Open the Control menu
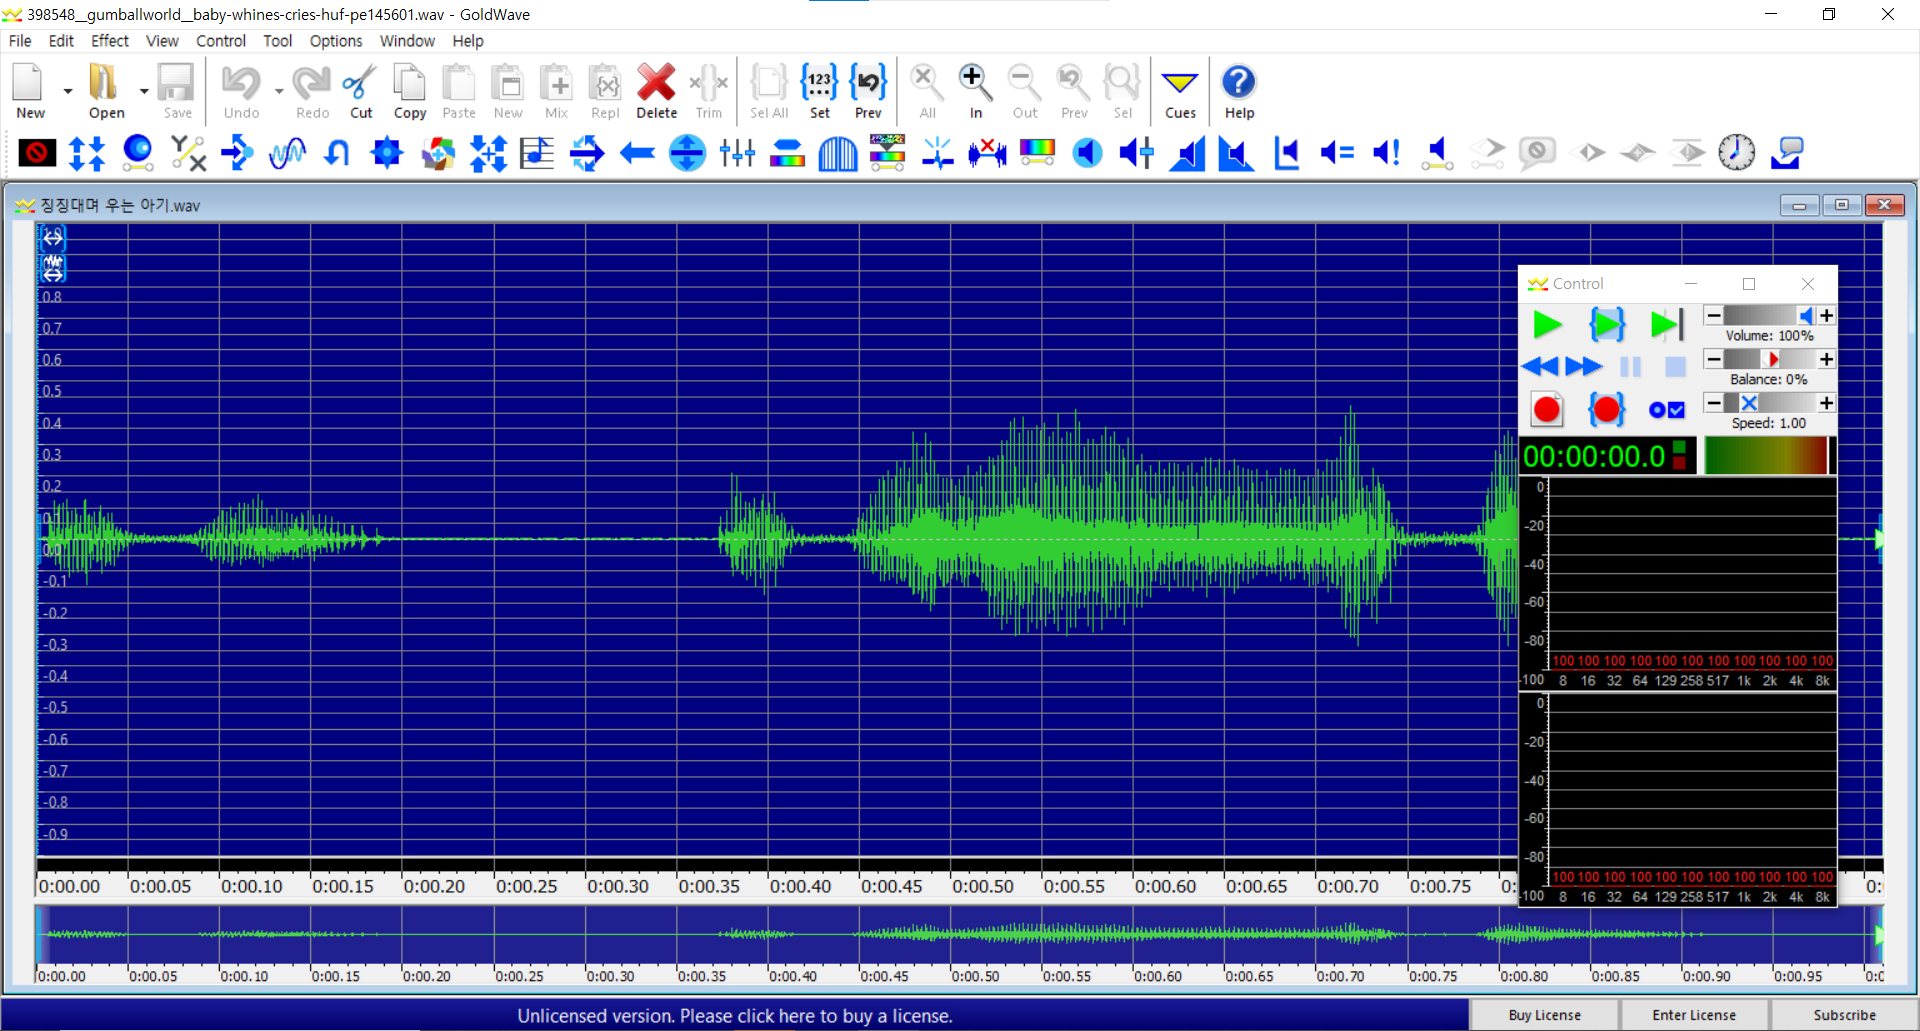The height and width of the screenshot is (1031, 1920). (x=221, y=41)
